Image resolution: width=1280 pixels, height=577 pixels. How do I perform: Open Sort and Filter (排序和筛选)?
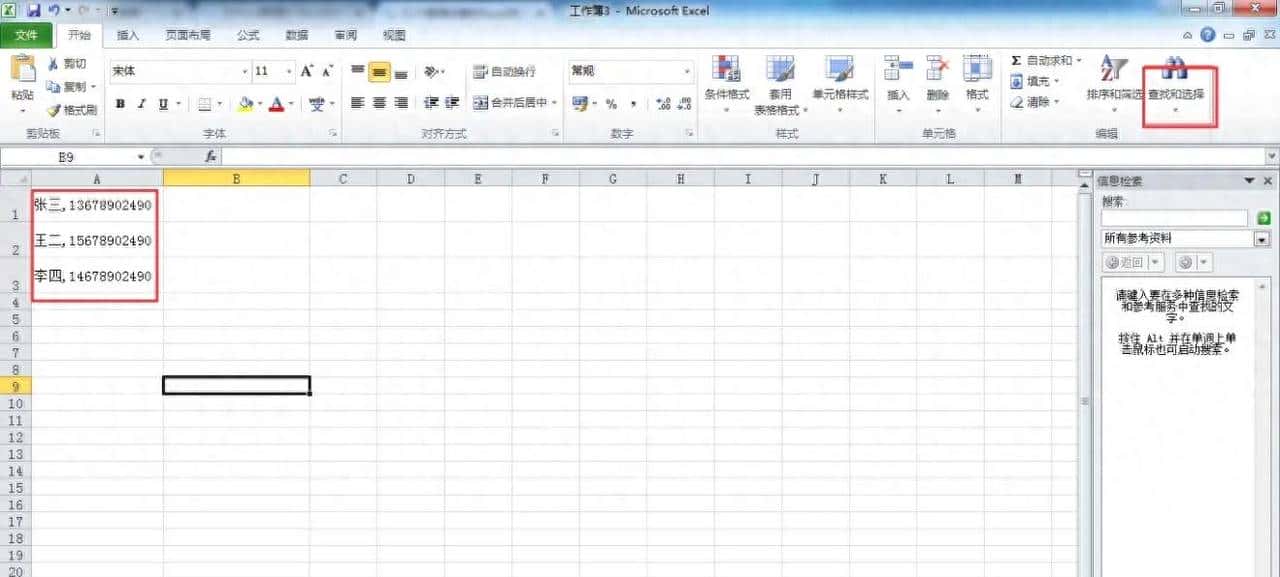point(1114,82)
